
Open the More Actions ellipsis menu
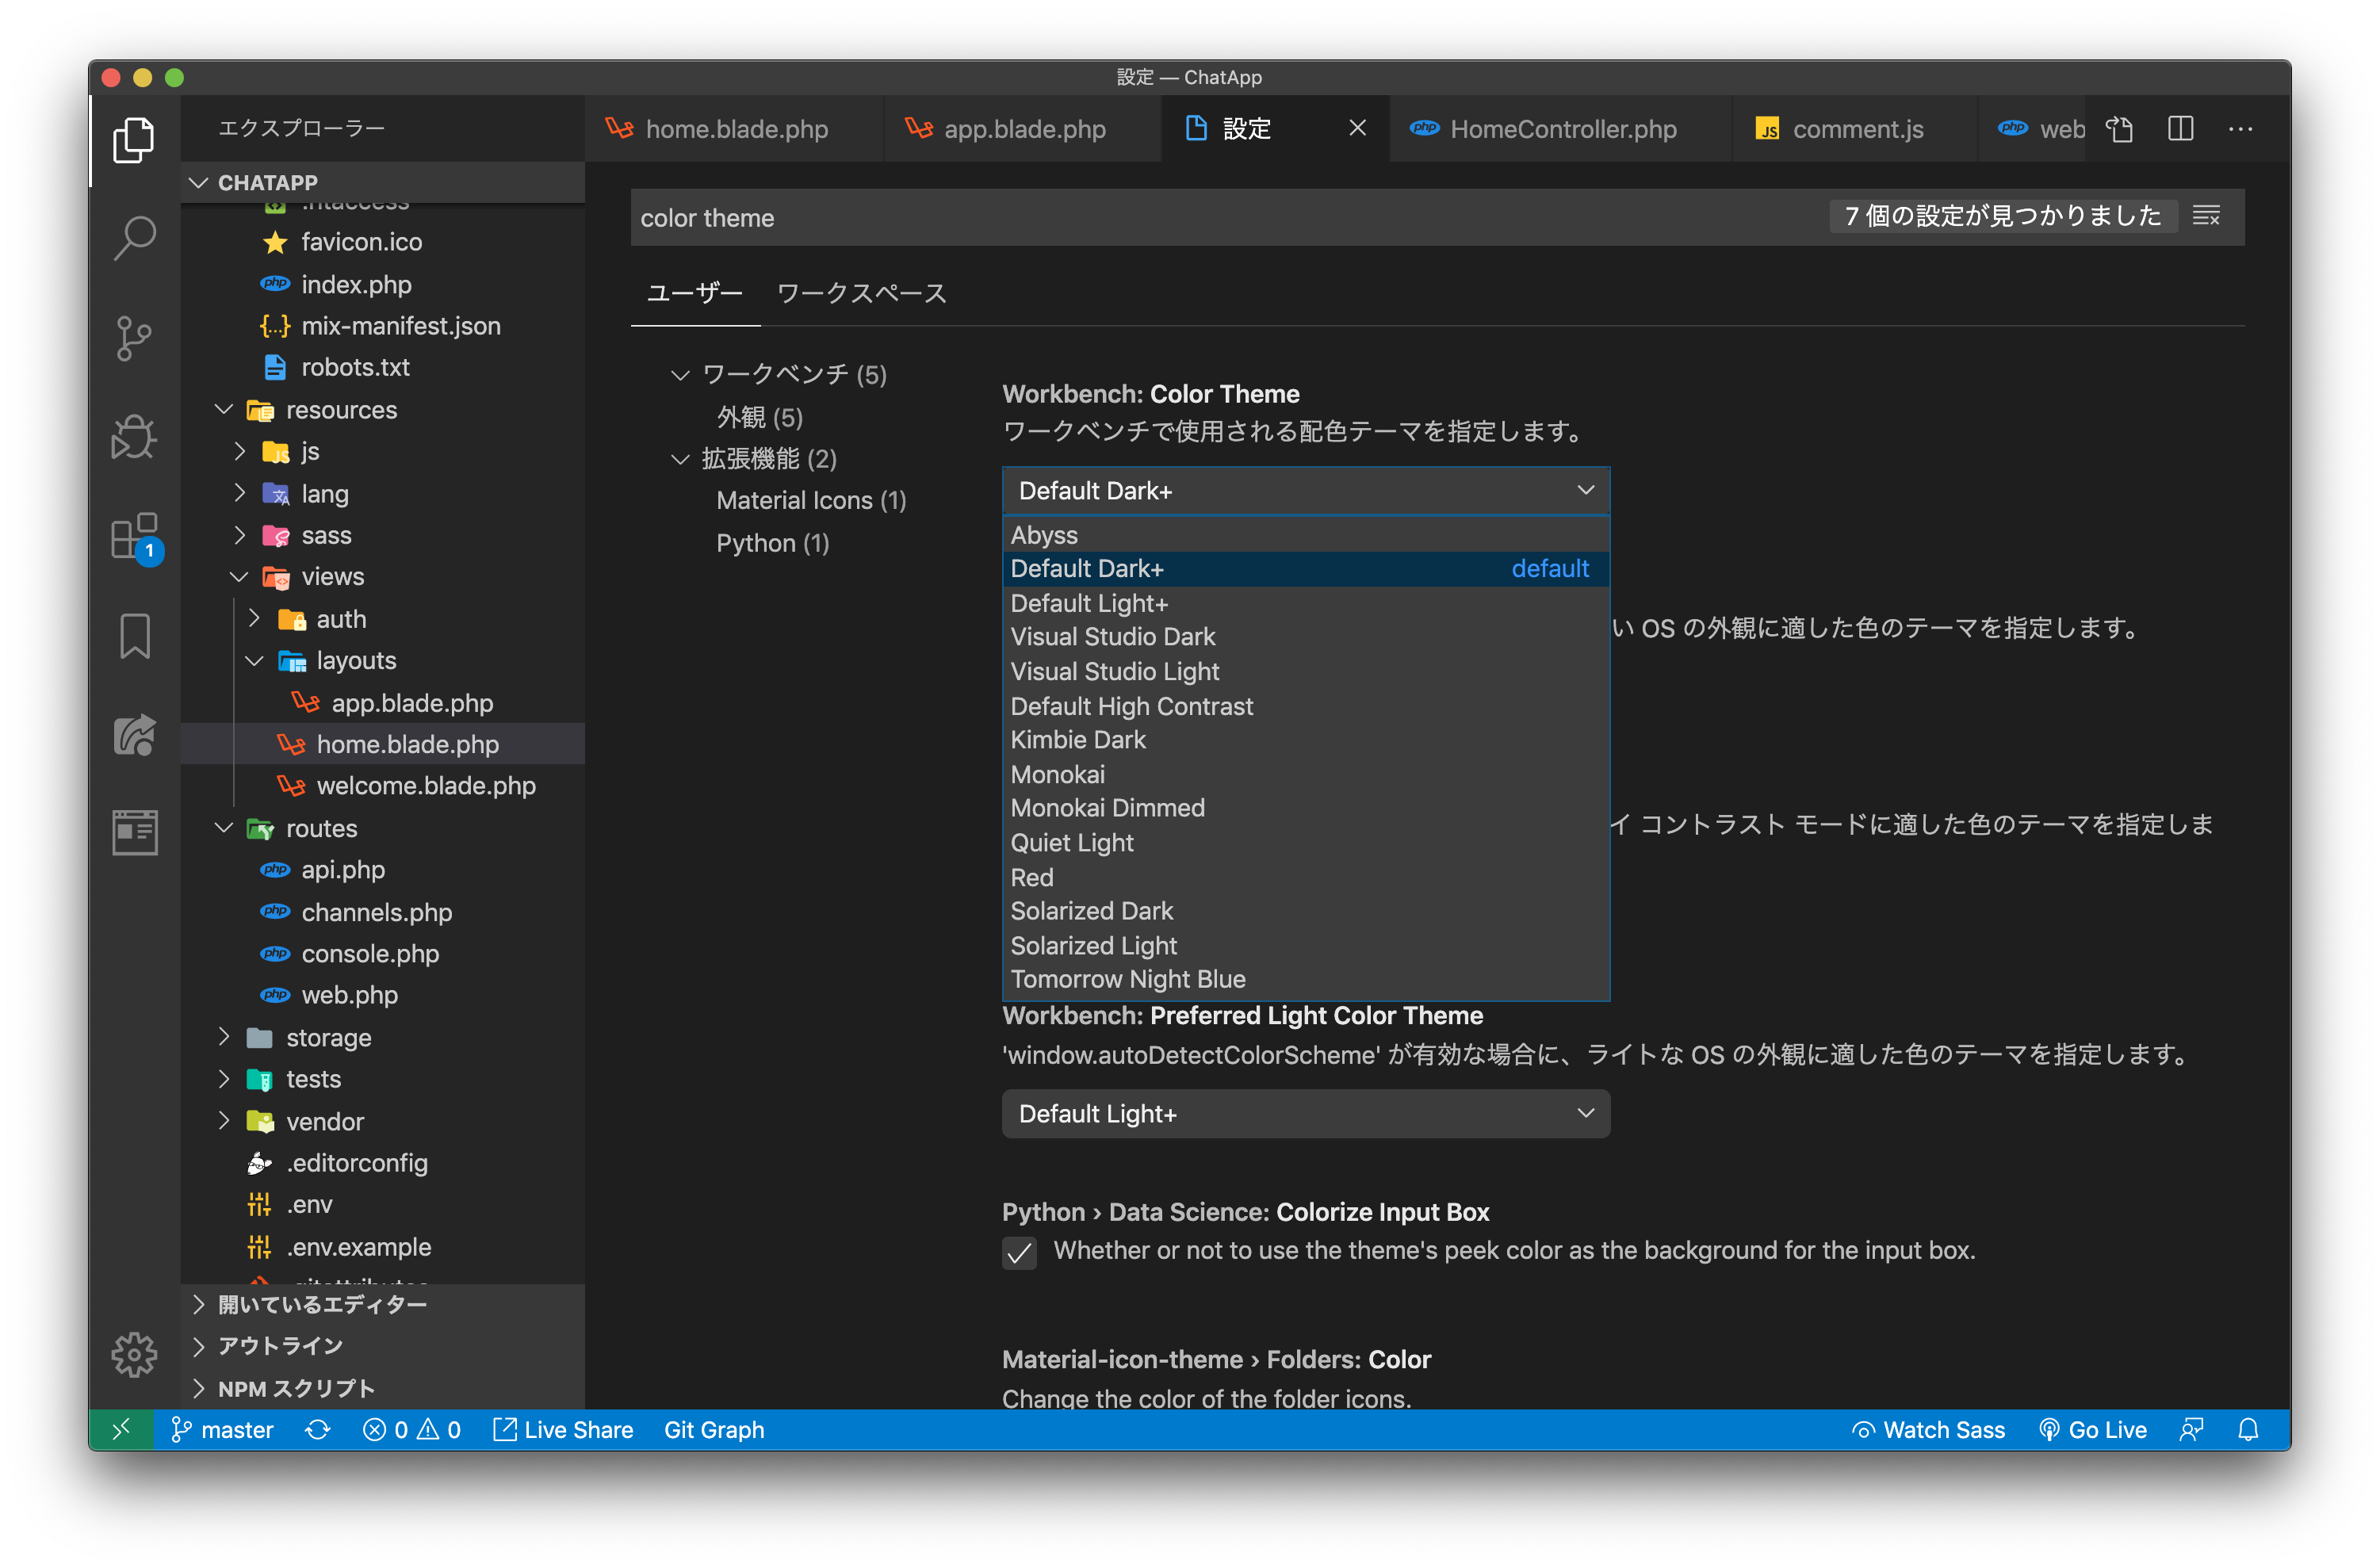2241,129
